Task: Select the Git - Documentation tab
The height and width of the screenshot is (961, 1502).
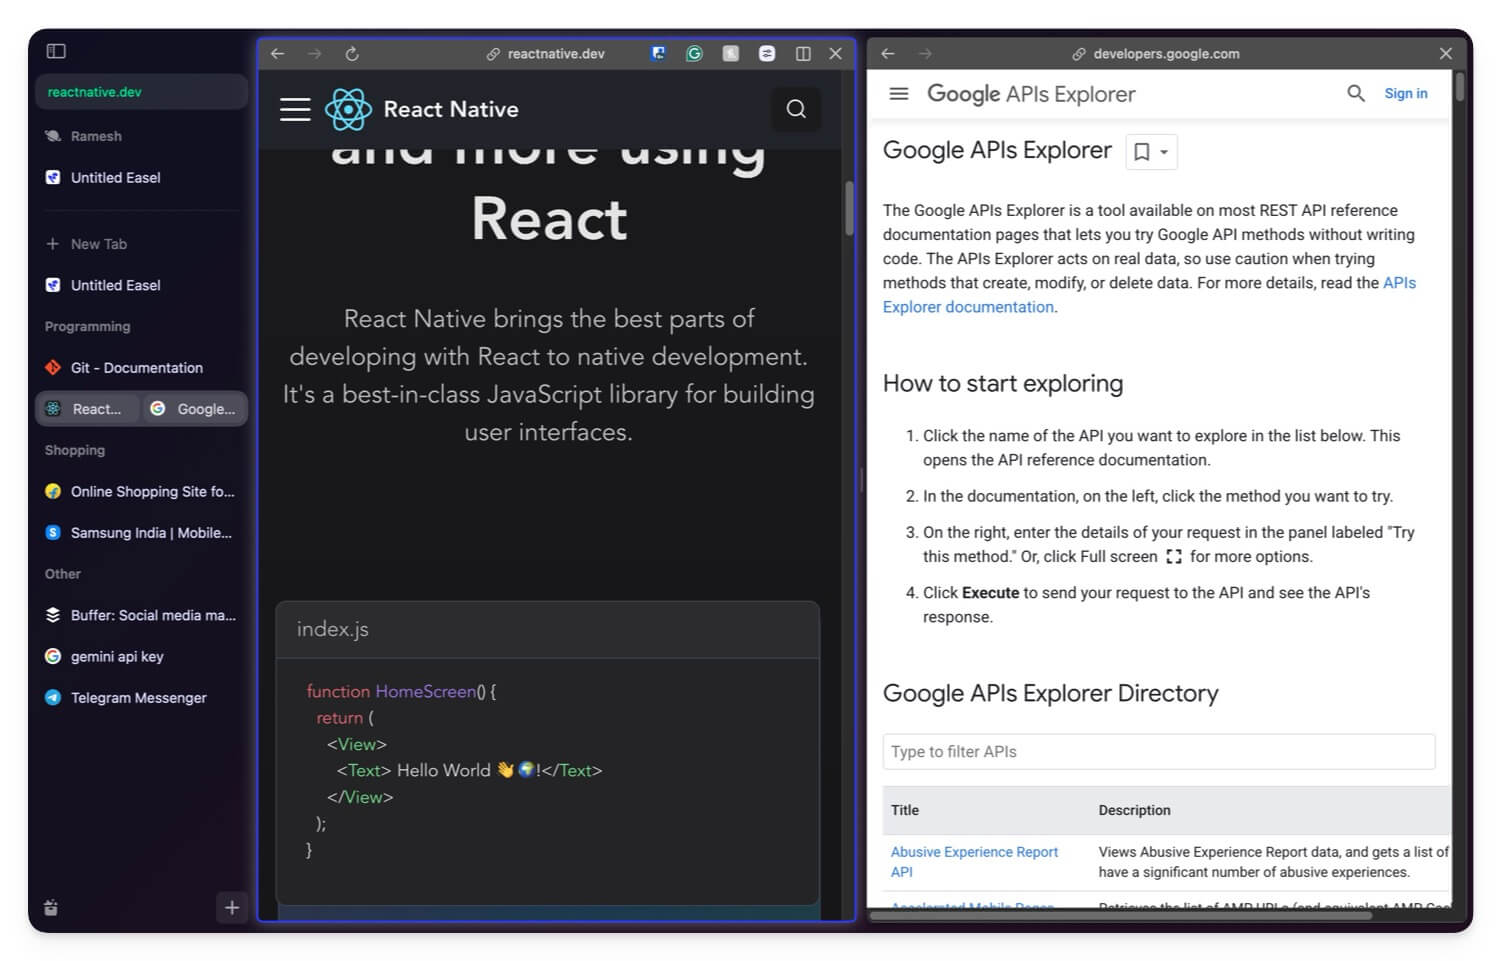Action: [137, 368]
